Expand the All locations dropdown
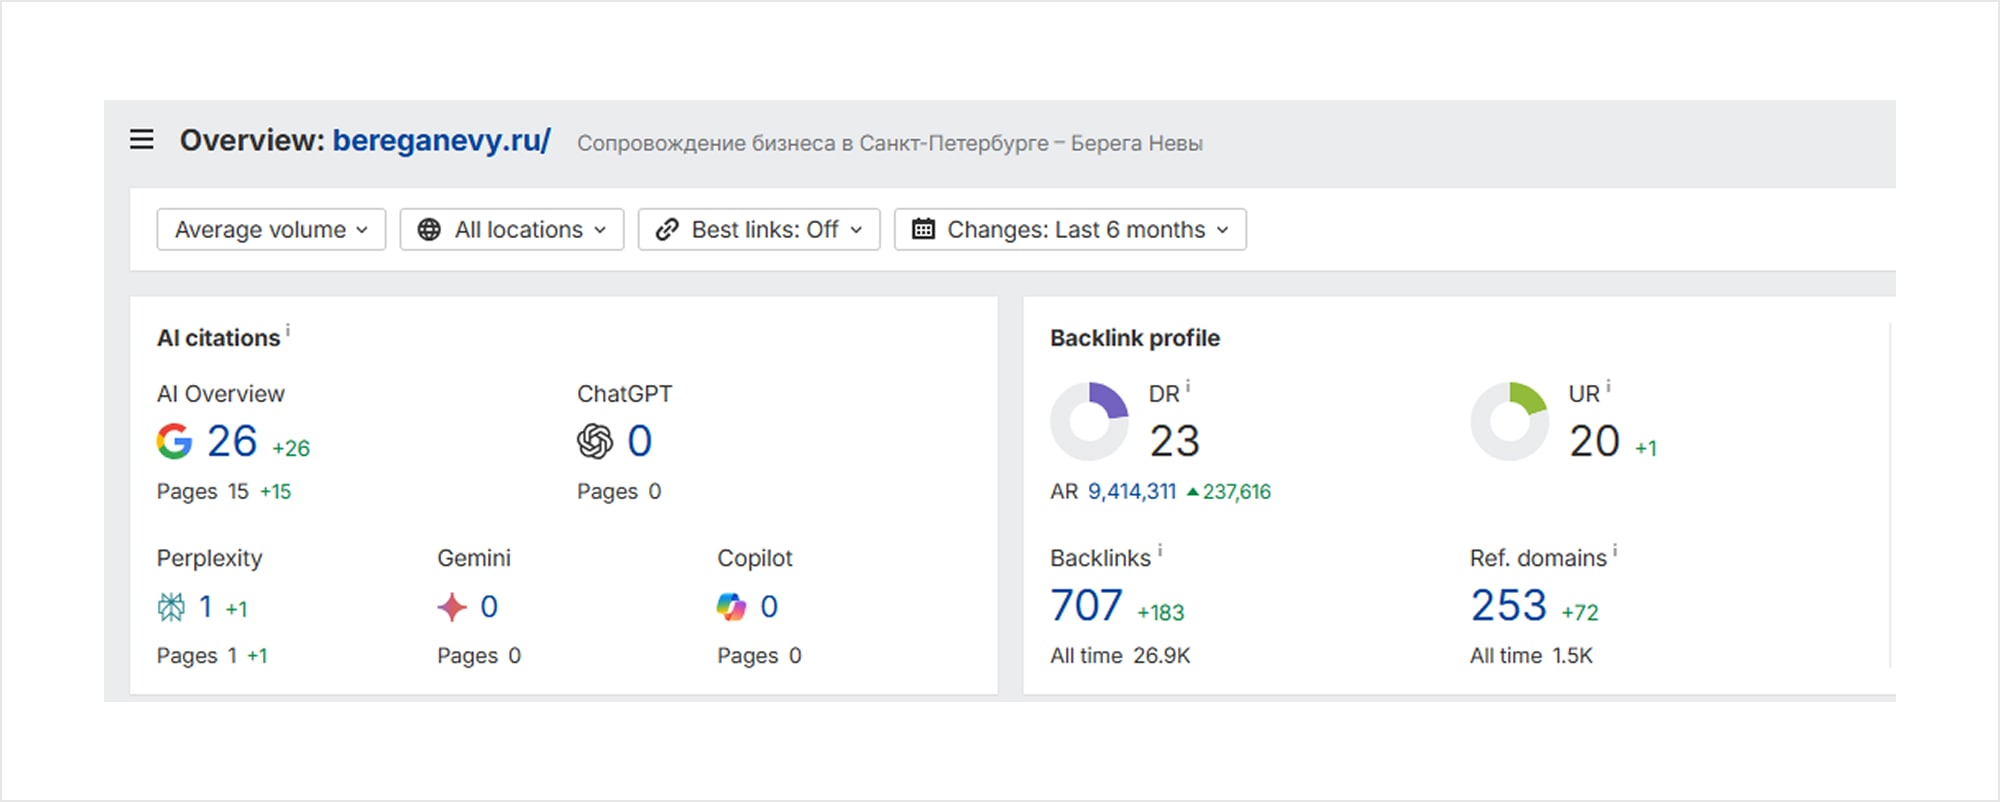 tap(512, 229)
